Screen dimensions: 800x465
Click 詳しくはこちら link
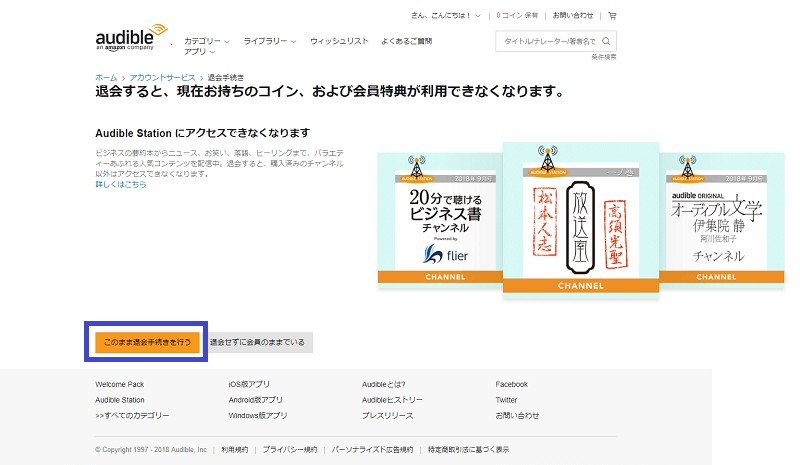(x=121, y=184)
